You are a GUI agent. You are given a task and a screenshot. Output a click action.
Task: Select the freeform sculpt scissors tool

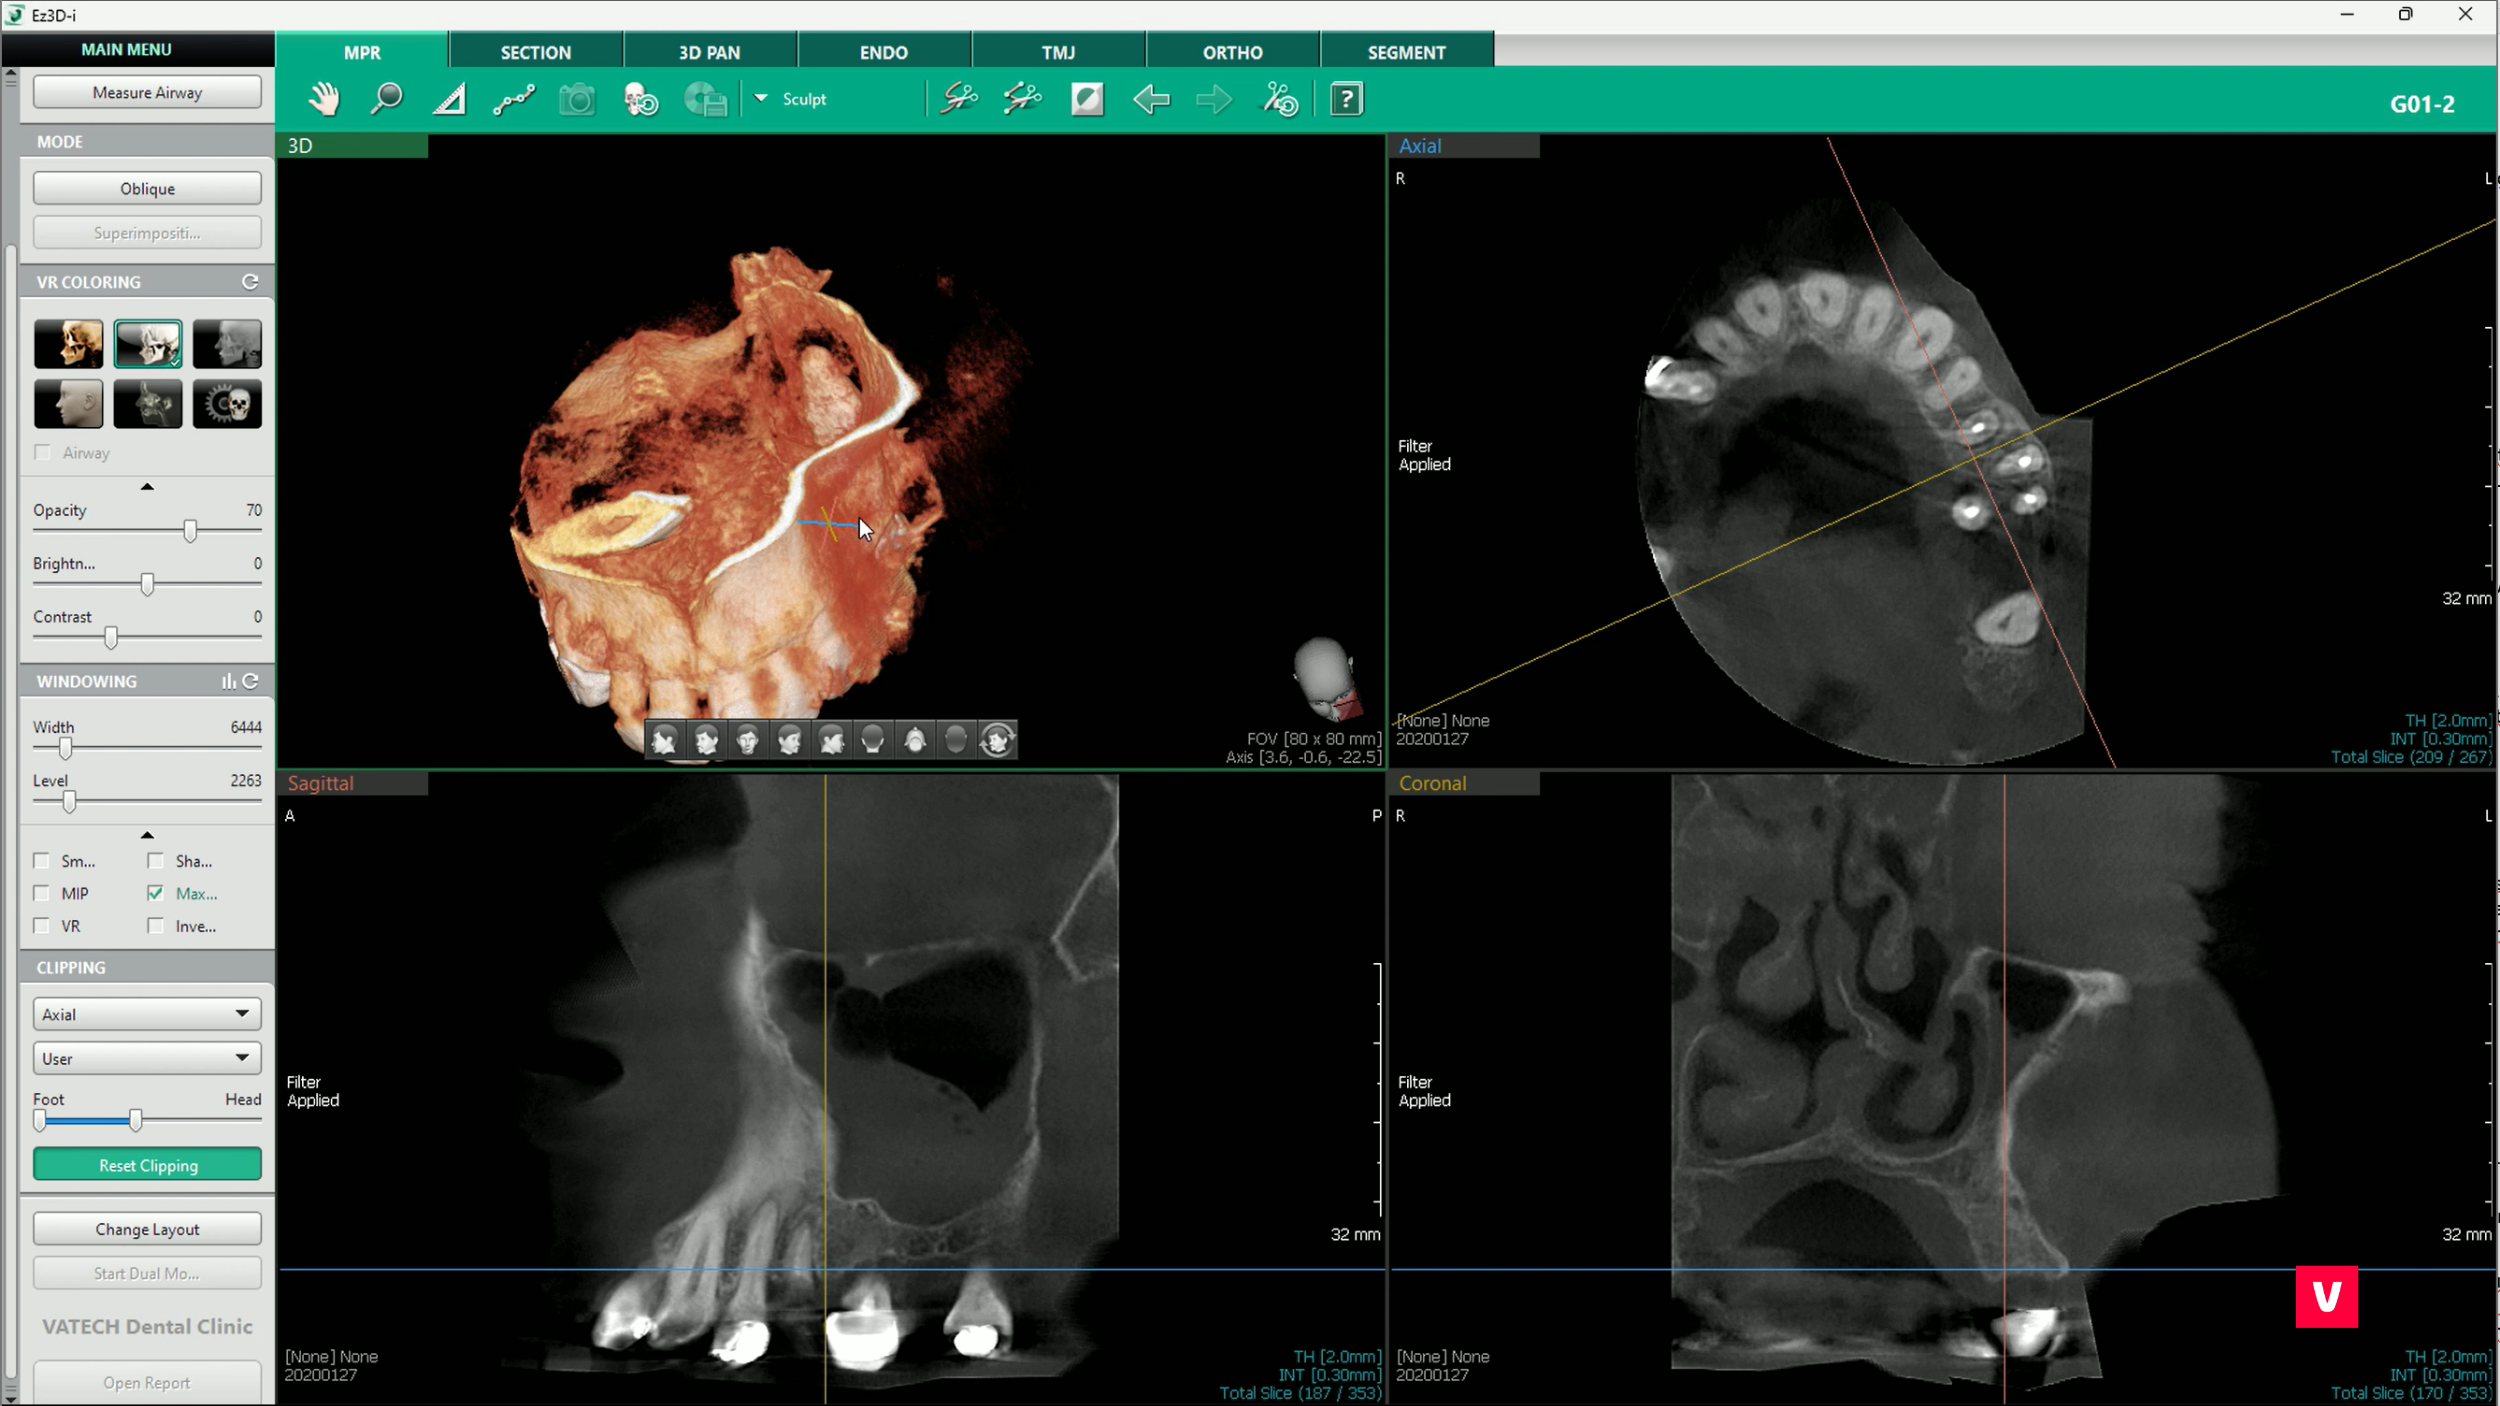tap(958, 99)
